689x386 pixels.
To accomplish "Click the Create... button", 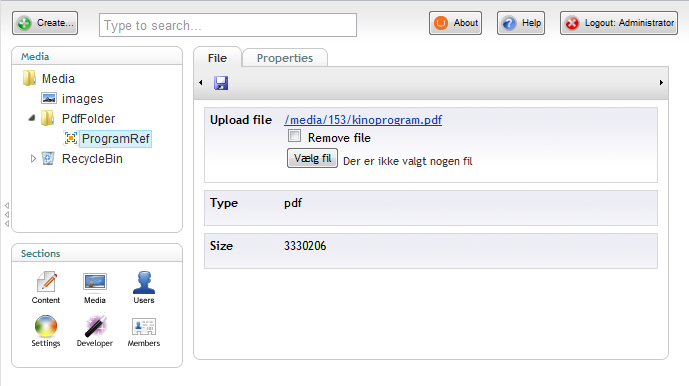I will [x=45, y=23].
